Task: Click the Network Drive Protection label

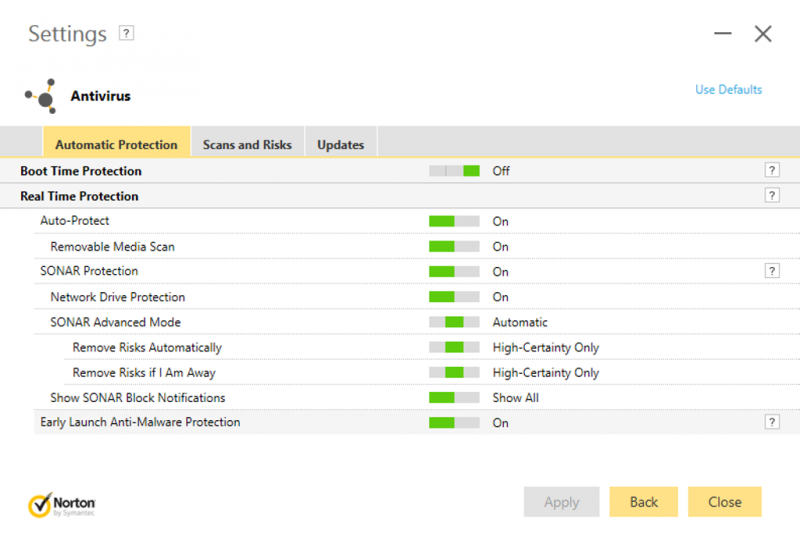Action: (117, 297)
